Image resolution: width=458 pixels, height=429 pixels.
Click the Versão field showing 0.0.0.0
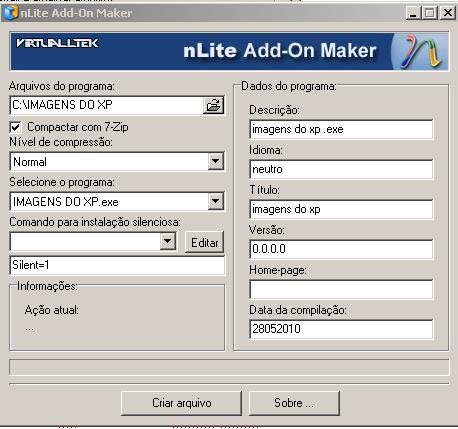click(x=341, y=249)
